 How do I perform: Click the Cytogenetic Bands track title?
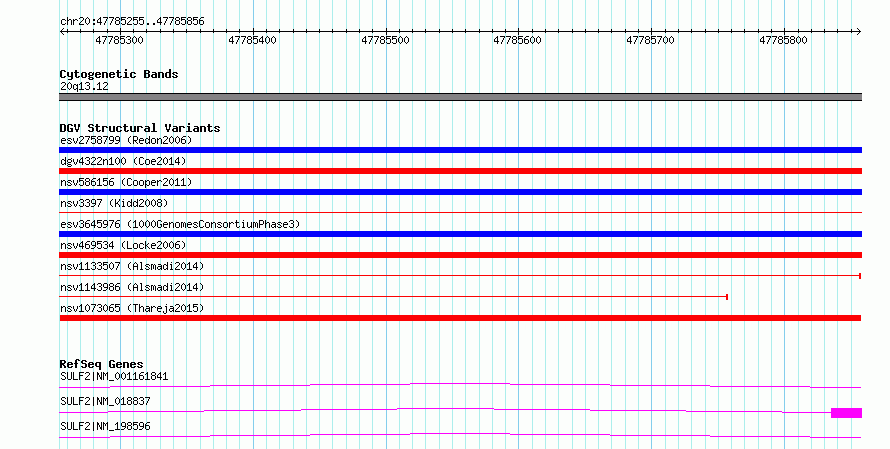coord(119,74)
